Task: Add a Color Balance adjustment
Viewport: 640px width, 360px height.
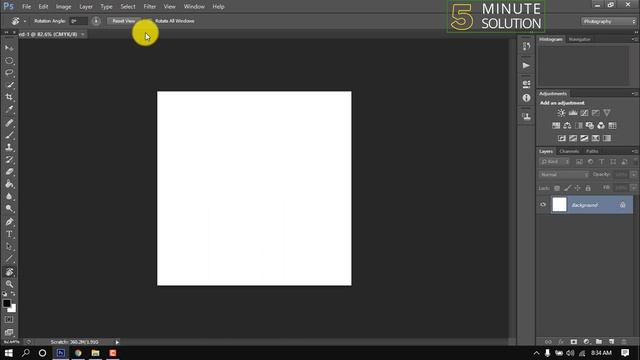Action: click(567, 126)
